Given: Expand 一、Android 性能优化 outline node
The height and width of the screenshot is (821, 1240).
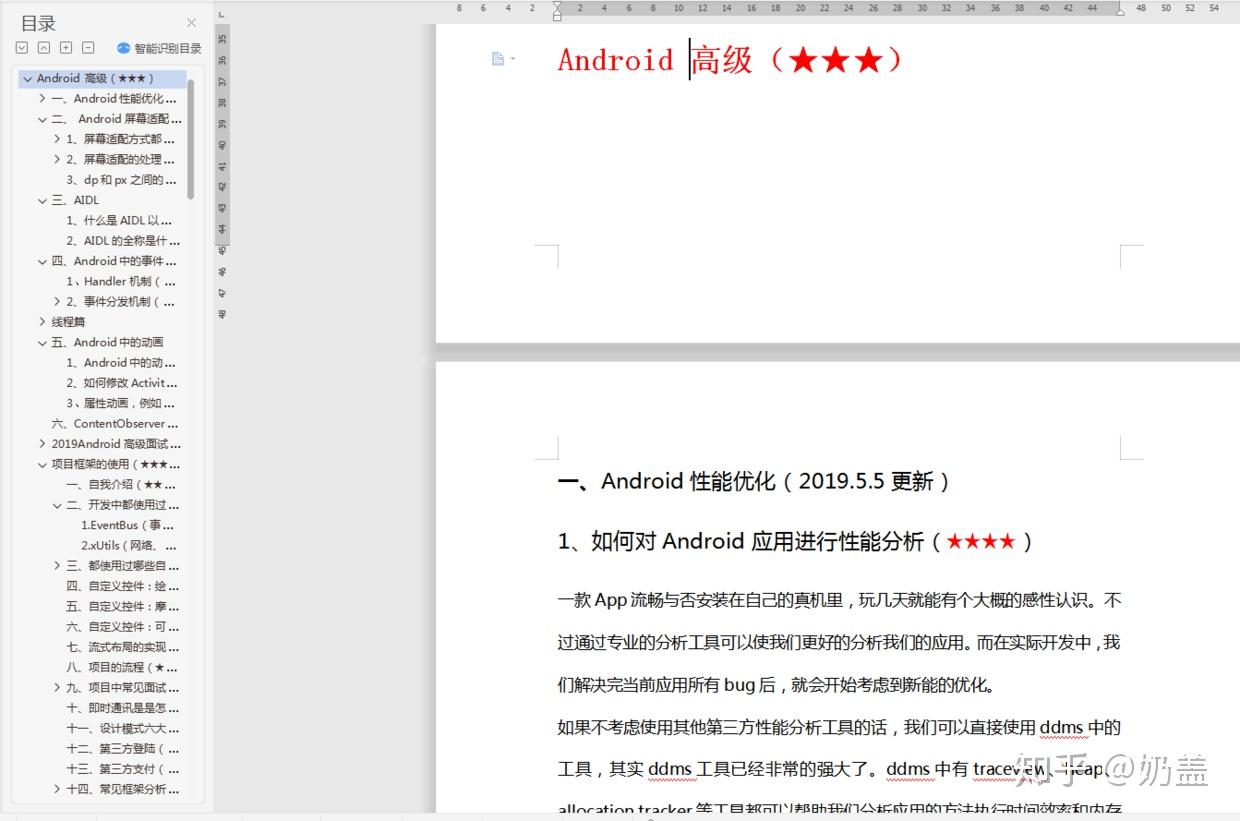Looking at the screenshot, I should [x=42, y=98].
